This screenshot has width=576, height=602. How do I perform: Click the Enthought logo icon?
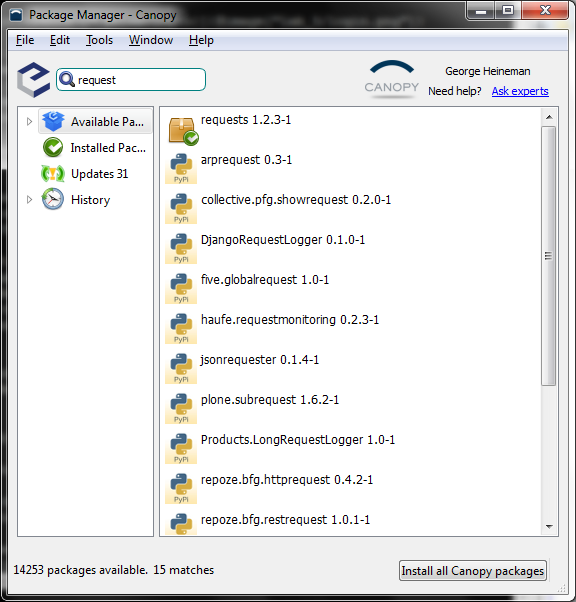(33, 79)
